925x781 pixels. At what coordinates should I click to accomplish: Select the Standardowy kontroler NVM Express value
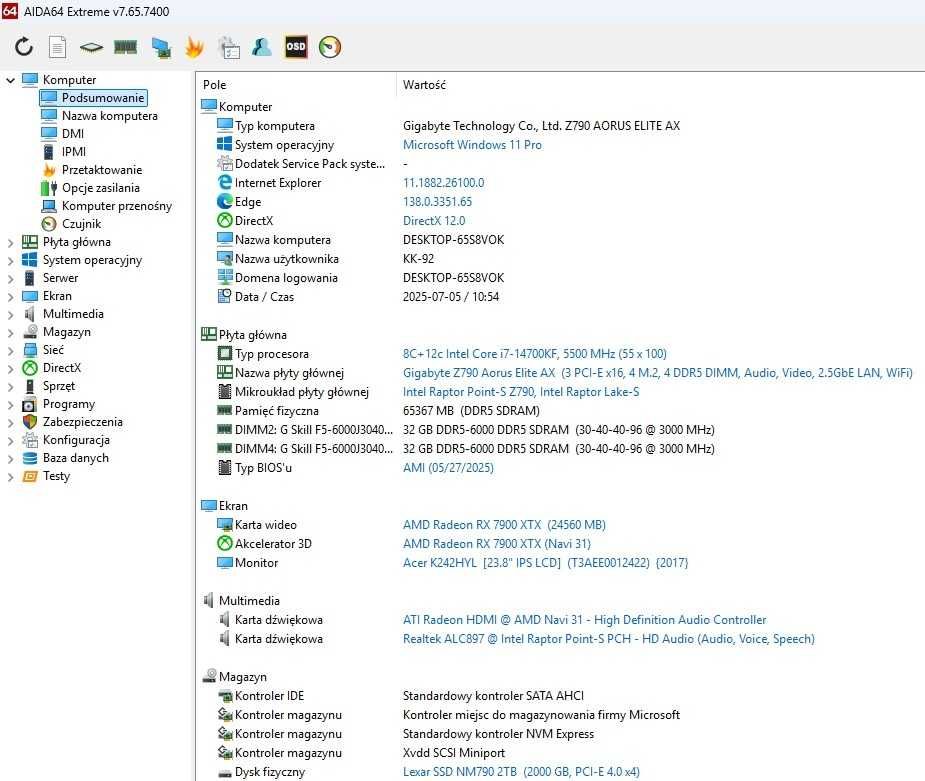point(498,734)
